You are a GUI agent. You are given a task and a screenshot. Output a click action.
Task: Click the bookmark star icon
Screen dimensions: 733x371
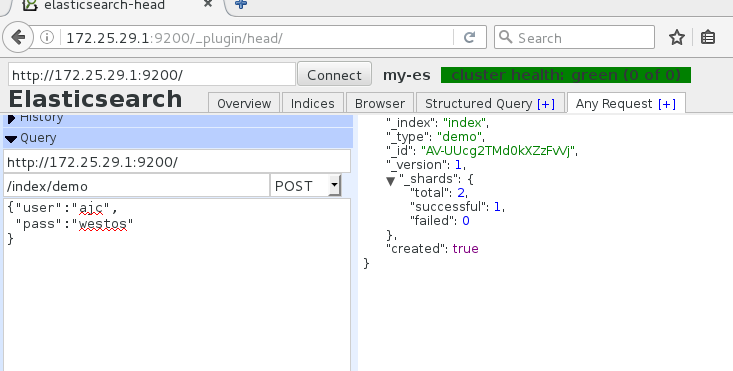pyautogui.click(x=676, y=37)
